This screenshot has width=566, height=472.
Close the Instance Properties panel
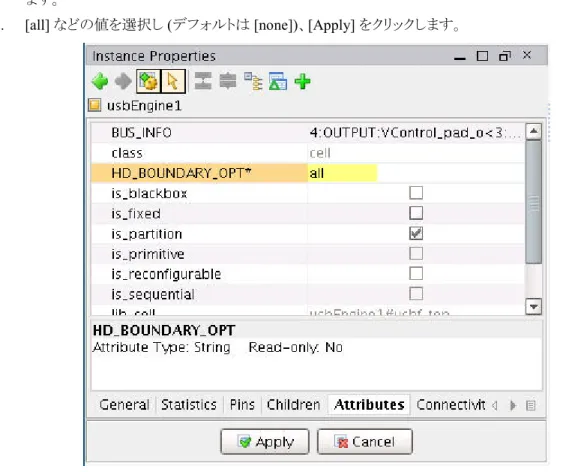click(x=527, y=55)
